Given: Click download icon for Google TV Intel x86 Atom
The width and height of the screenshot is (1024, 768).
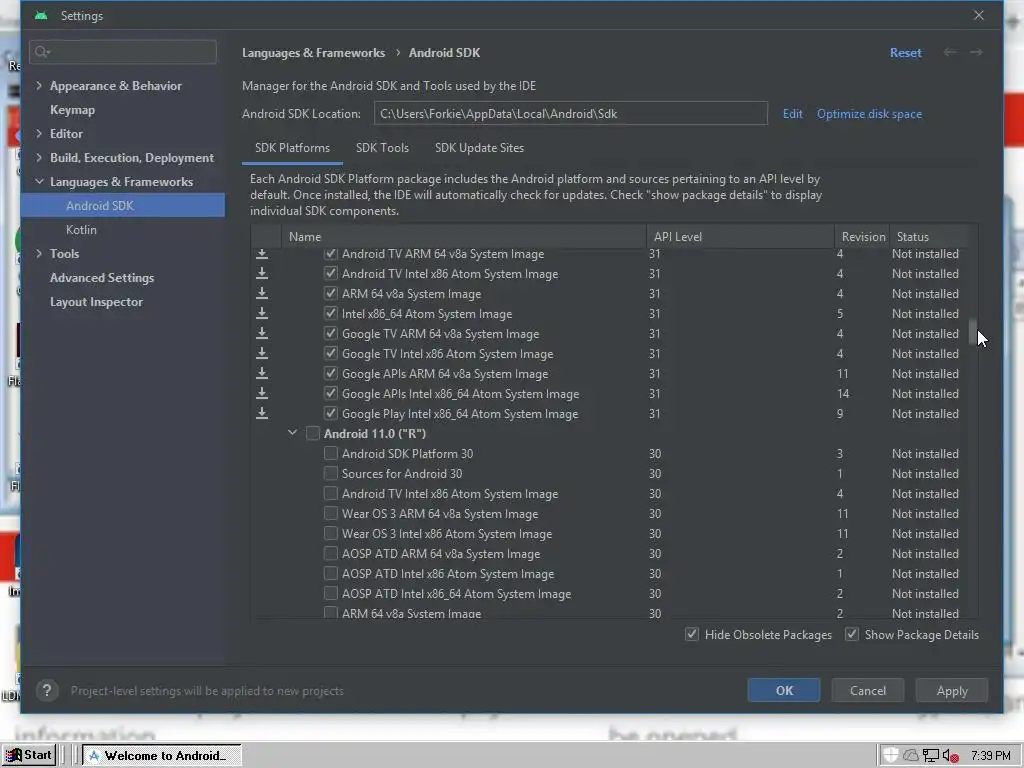Looking at the screenshot, I should click(x=262, y=354).
